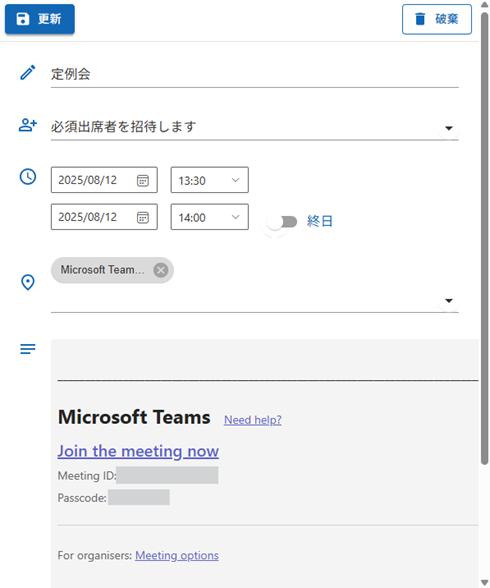Open the Meeting options link
490x588 pixels.
point(177,555)
